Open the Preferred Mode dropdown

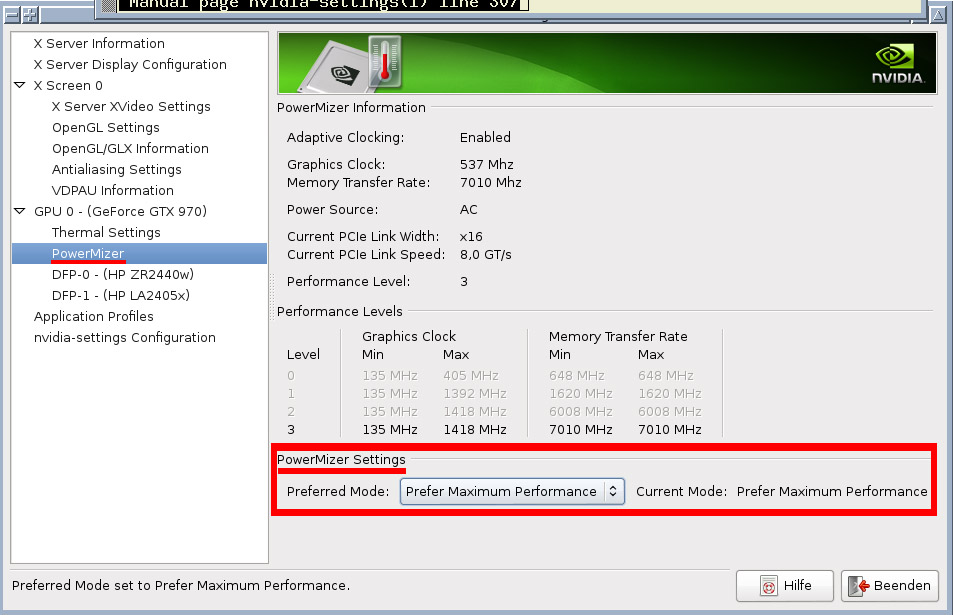coord(512,492)
